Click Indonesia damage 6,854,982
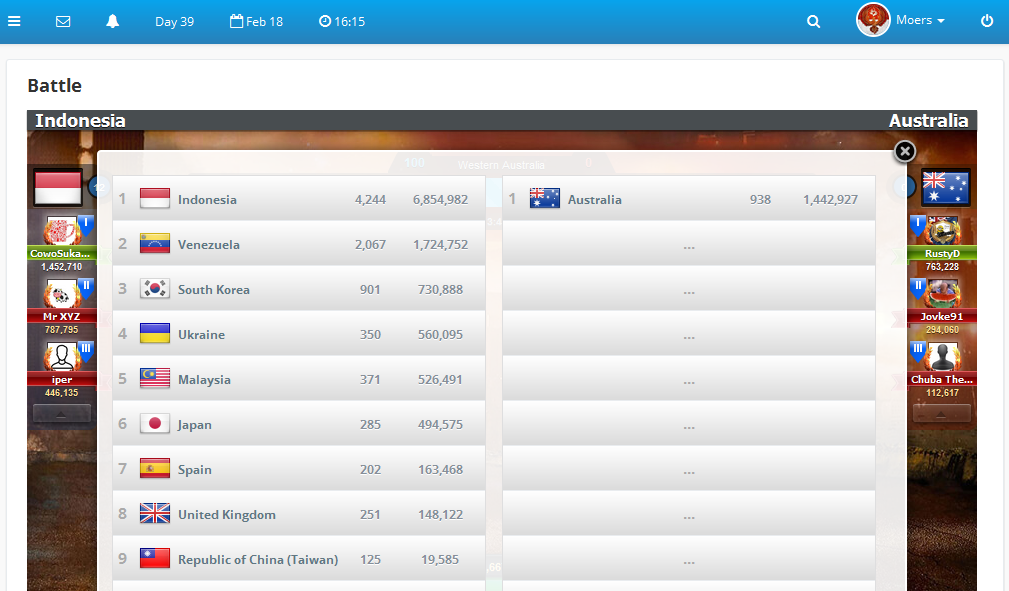Image resolution: width=1009 pixels, height=591 pixels. coord(440,200)
